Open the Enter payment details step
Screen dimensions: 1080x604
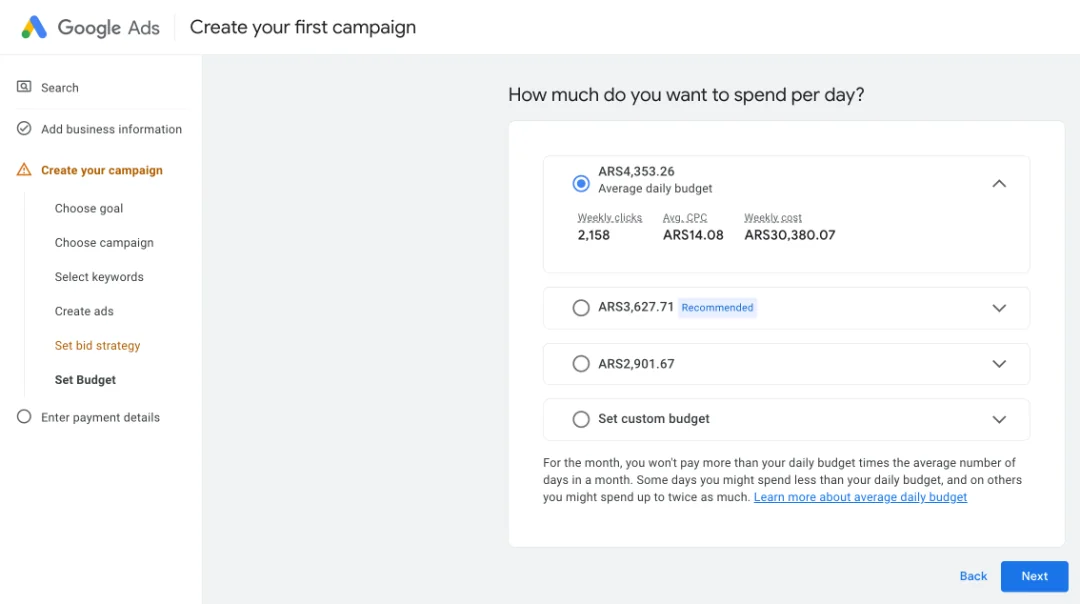101,417
